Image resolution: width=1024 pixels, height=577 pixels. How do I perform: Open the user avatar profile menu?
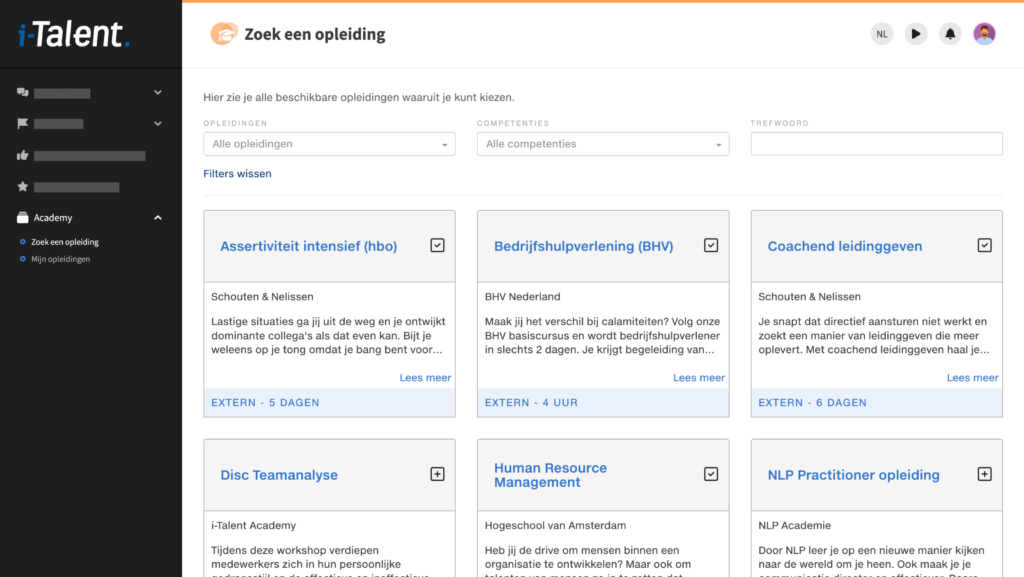point(984,34)
